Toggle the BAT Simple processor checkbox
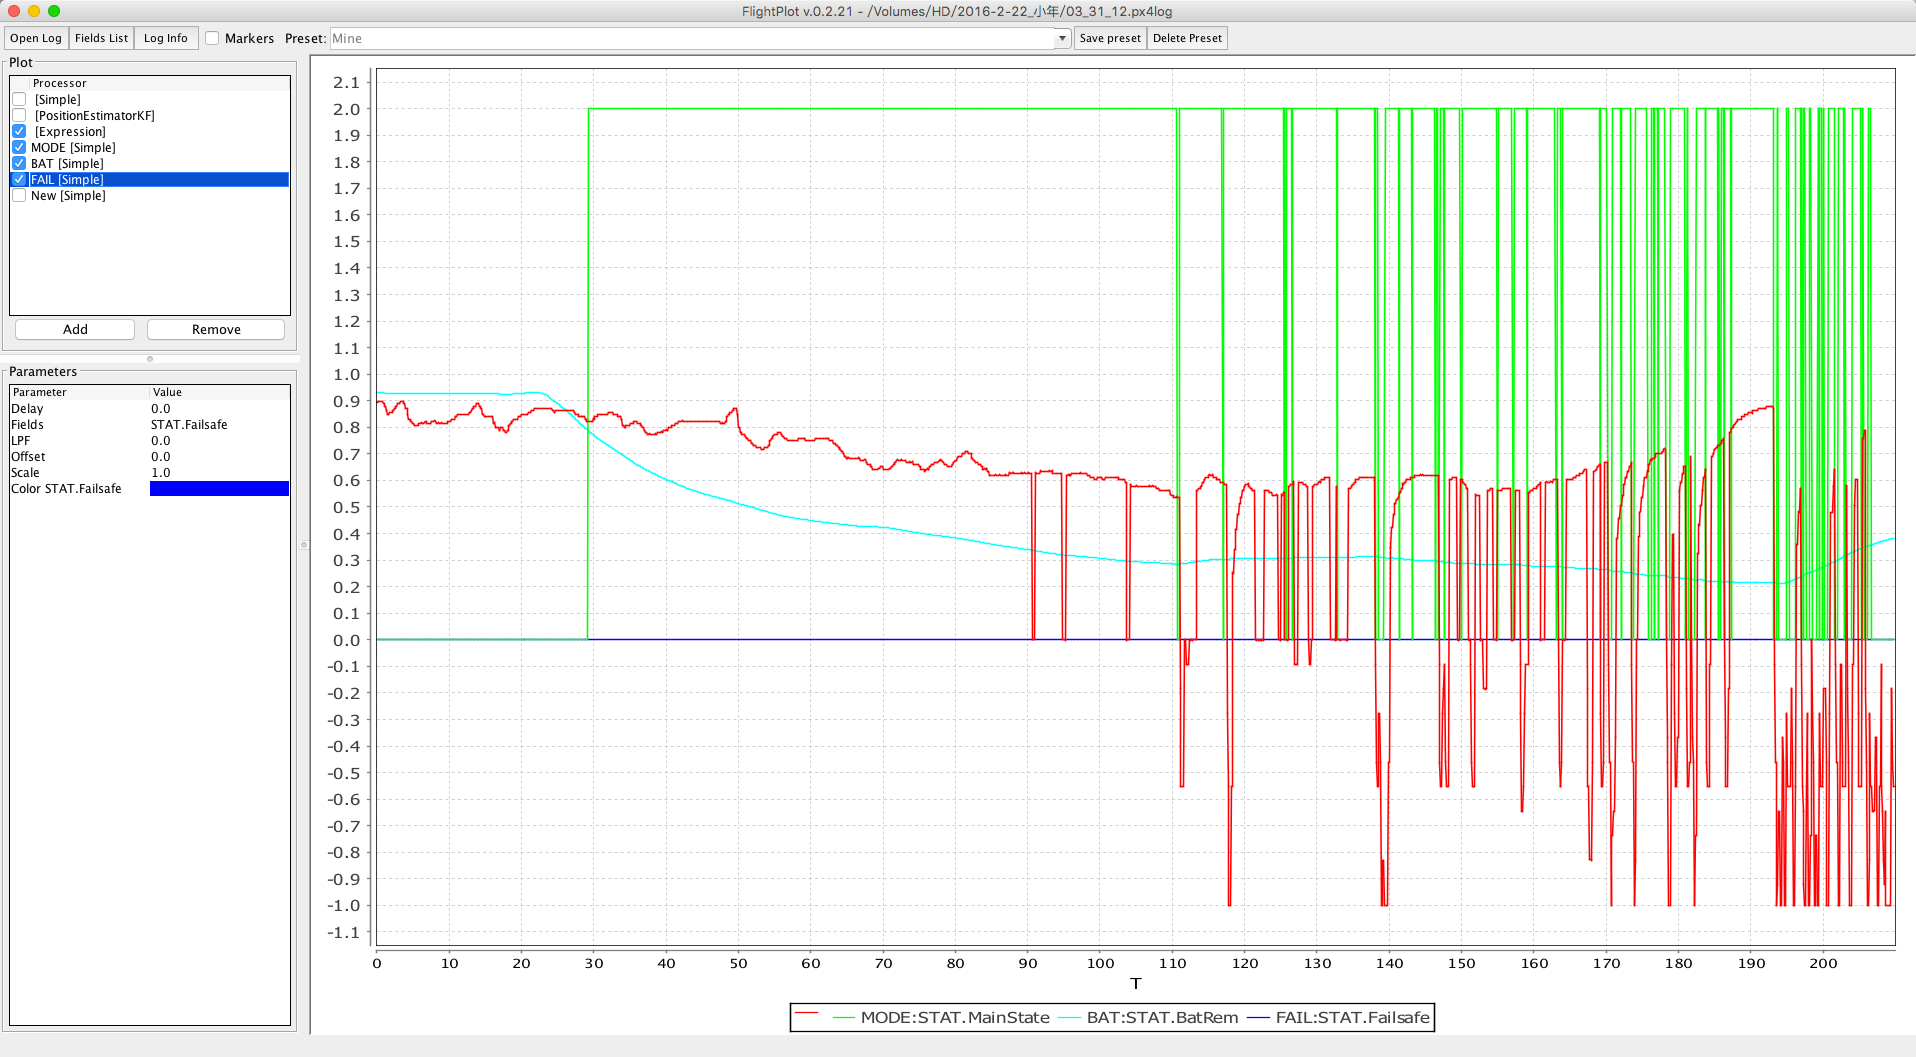 [19, 164]
